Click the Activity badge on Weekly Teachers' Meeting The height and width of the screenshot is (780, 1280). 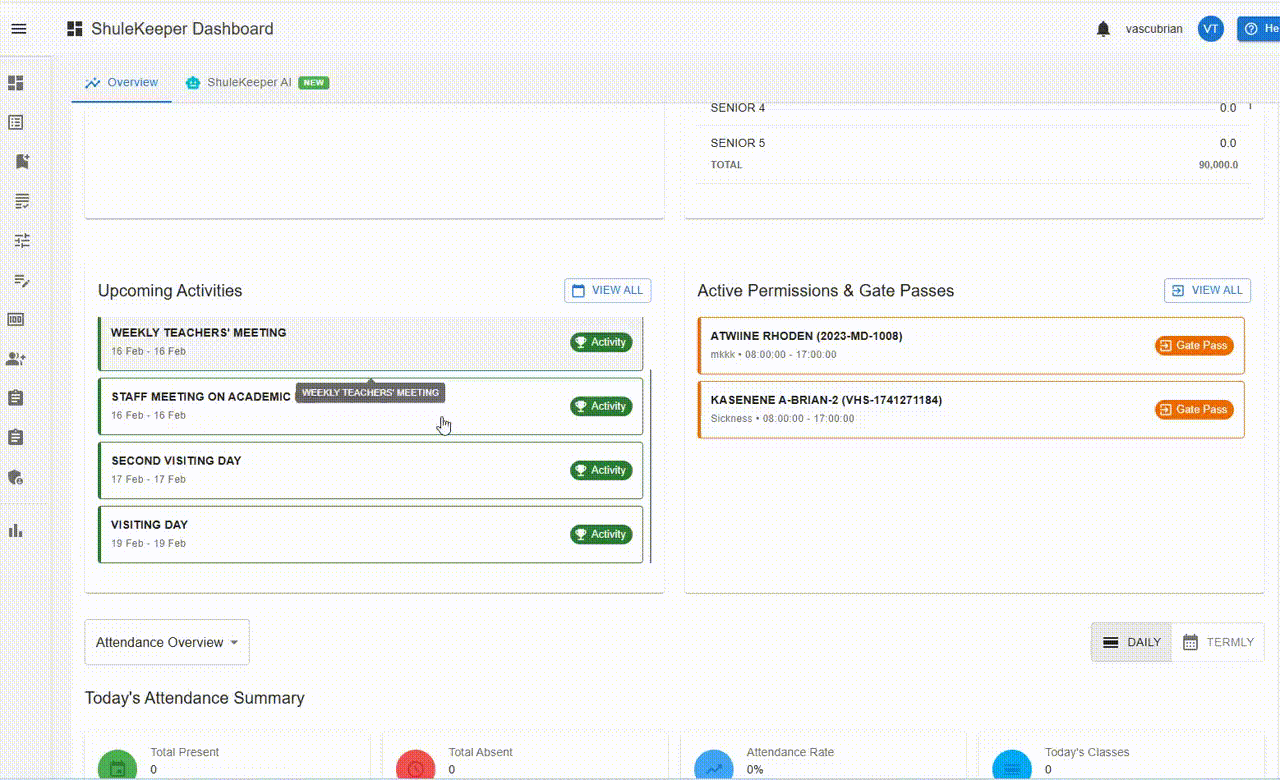(x=601, y=341)
